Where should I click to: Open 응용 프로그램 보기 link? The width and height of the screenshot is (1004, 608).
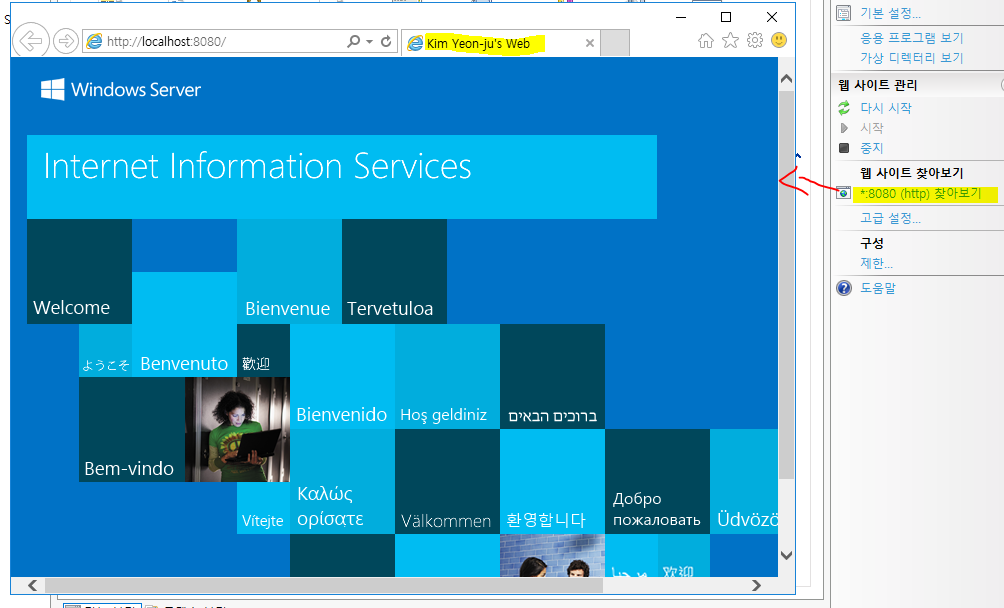[x=911, y=38]
